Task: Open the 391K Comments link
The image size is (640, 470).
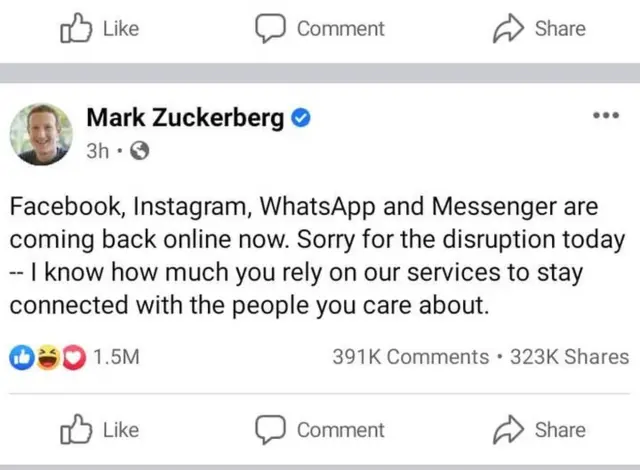Action: [x=410, y=356]
